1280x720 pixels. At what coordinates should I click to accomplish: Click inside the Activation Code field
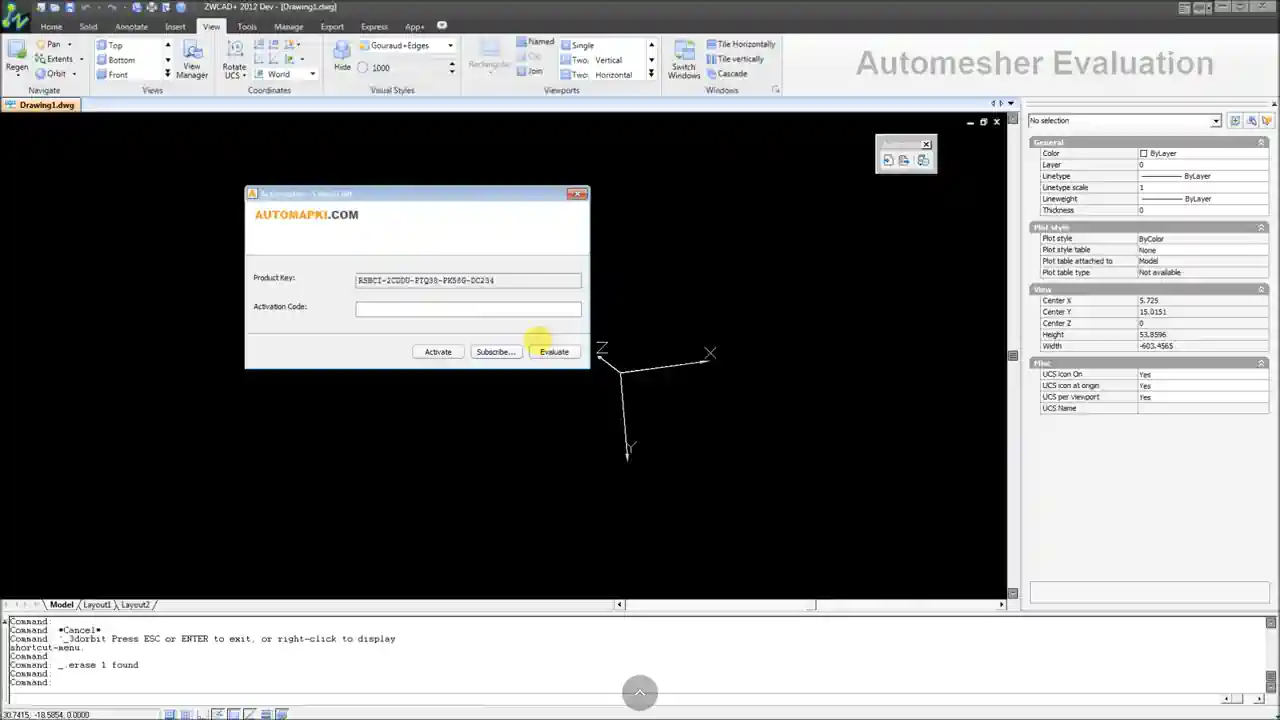click(x=468, y=308)
